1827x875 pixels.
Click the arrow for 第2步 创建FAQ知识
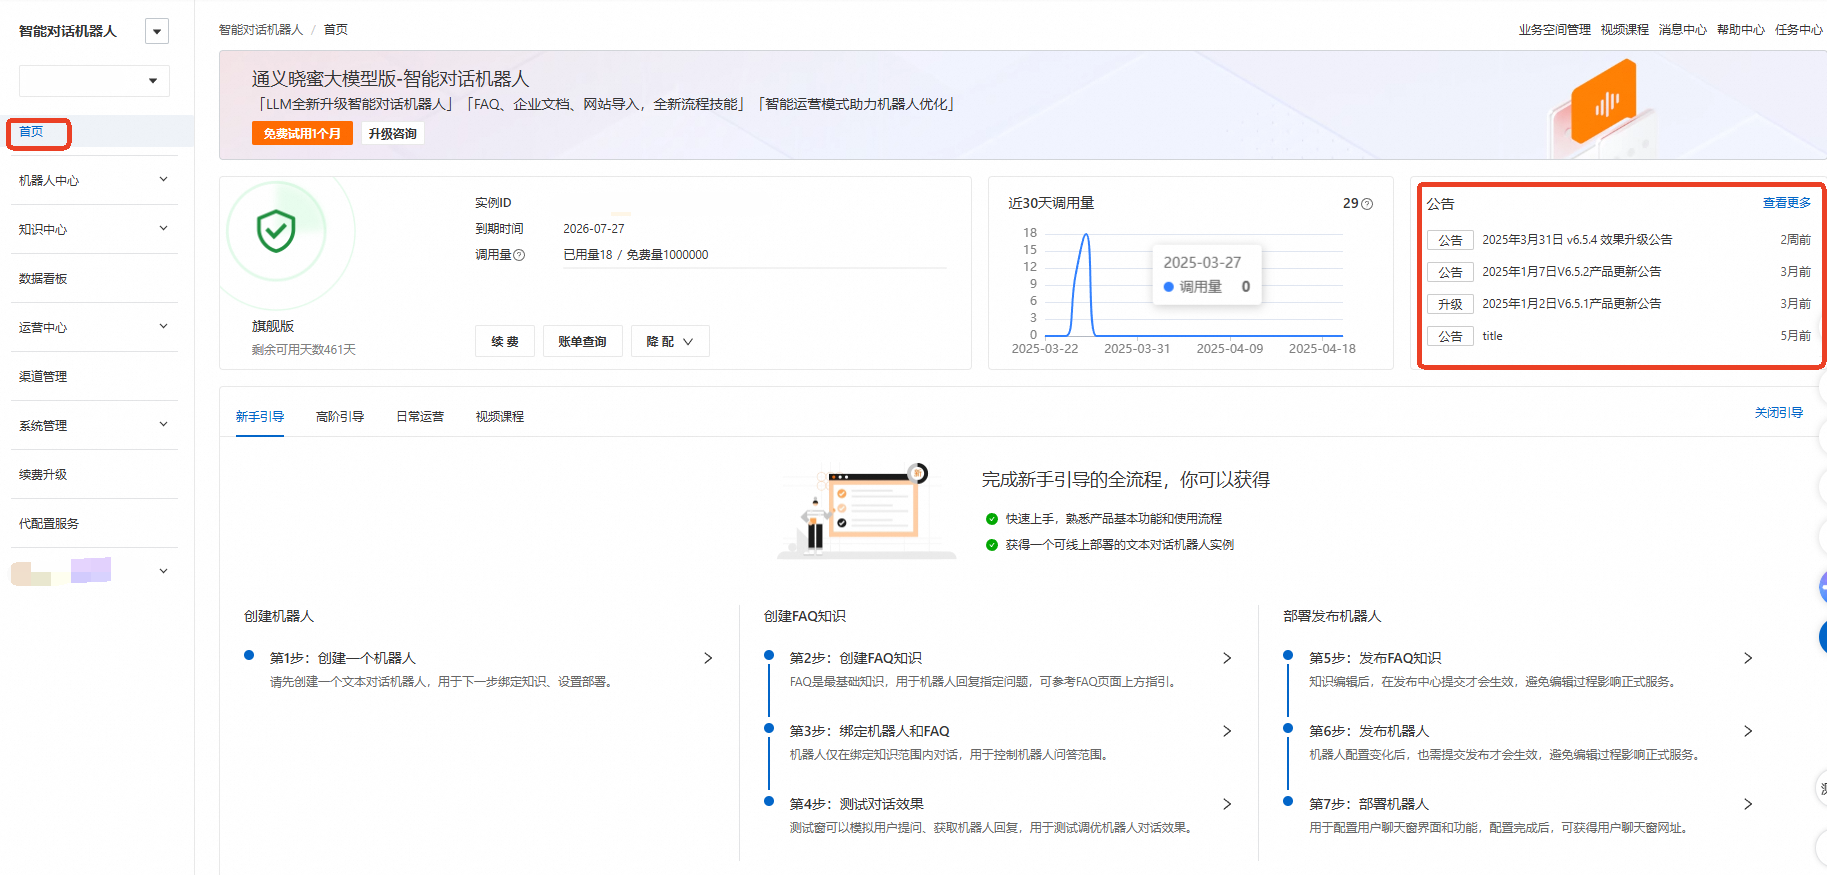[1227, 658]
